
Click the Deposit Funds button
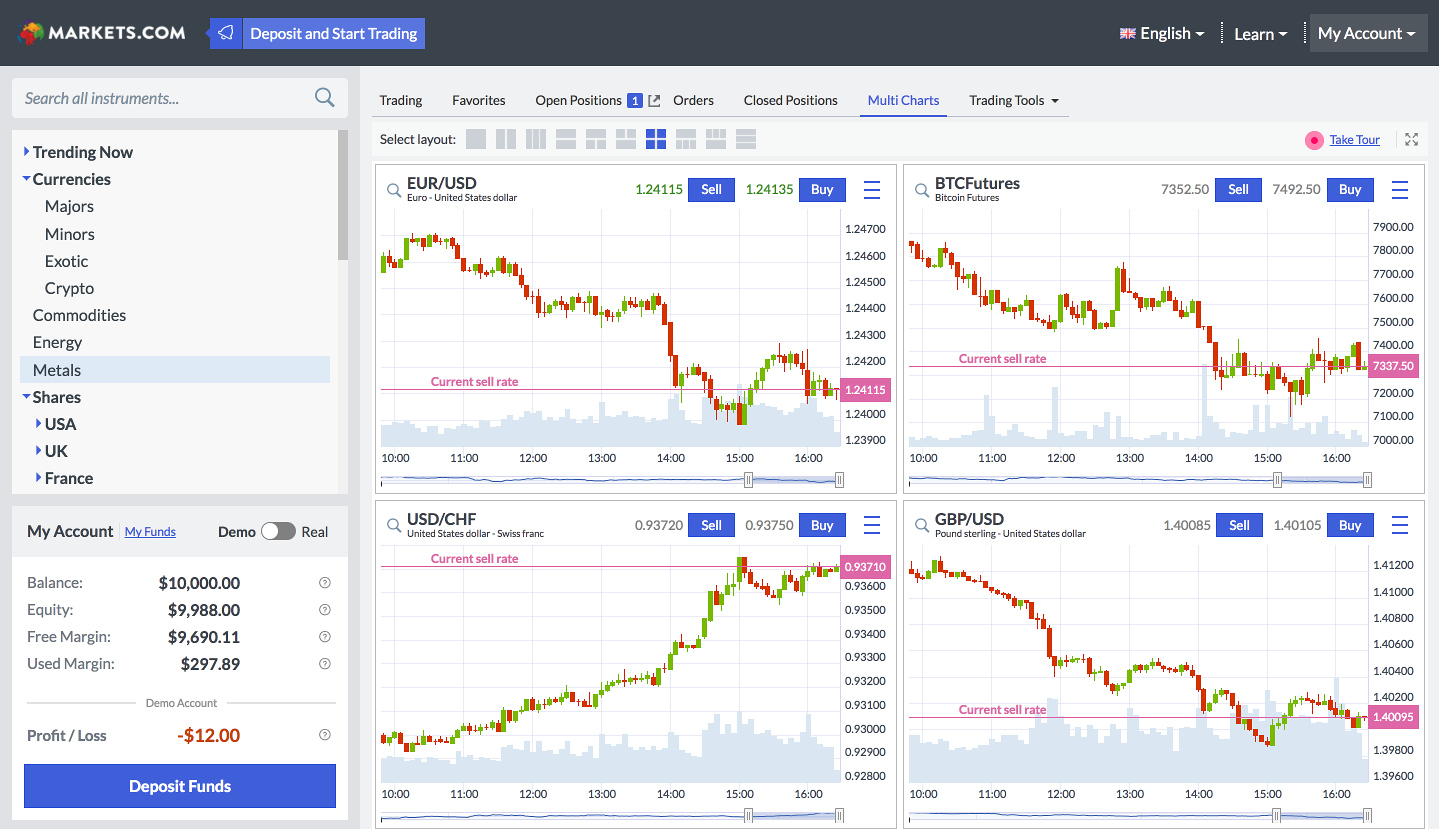pos(180,786)
